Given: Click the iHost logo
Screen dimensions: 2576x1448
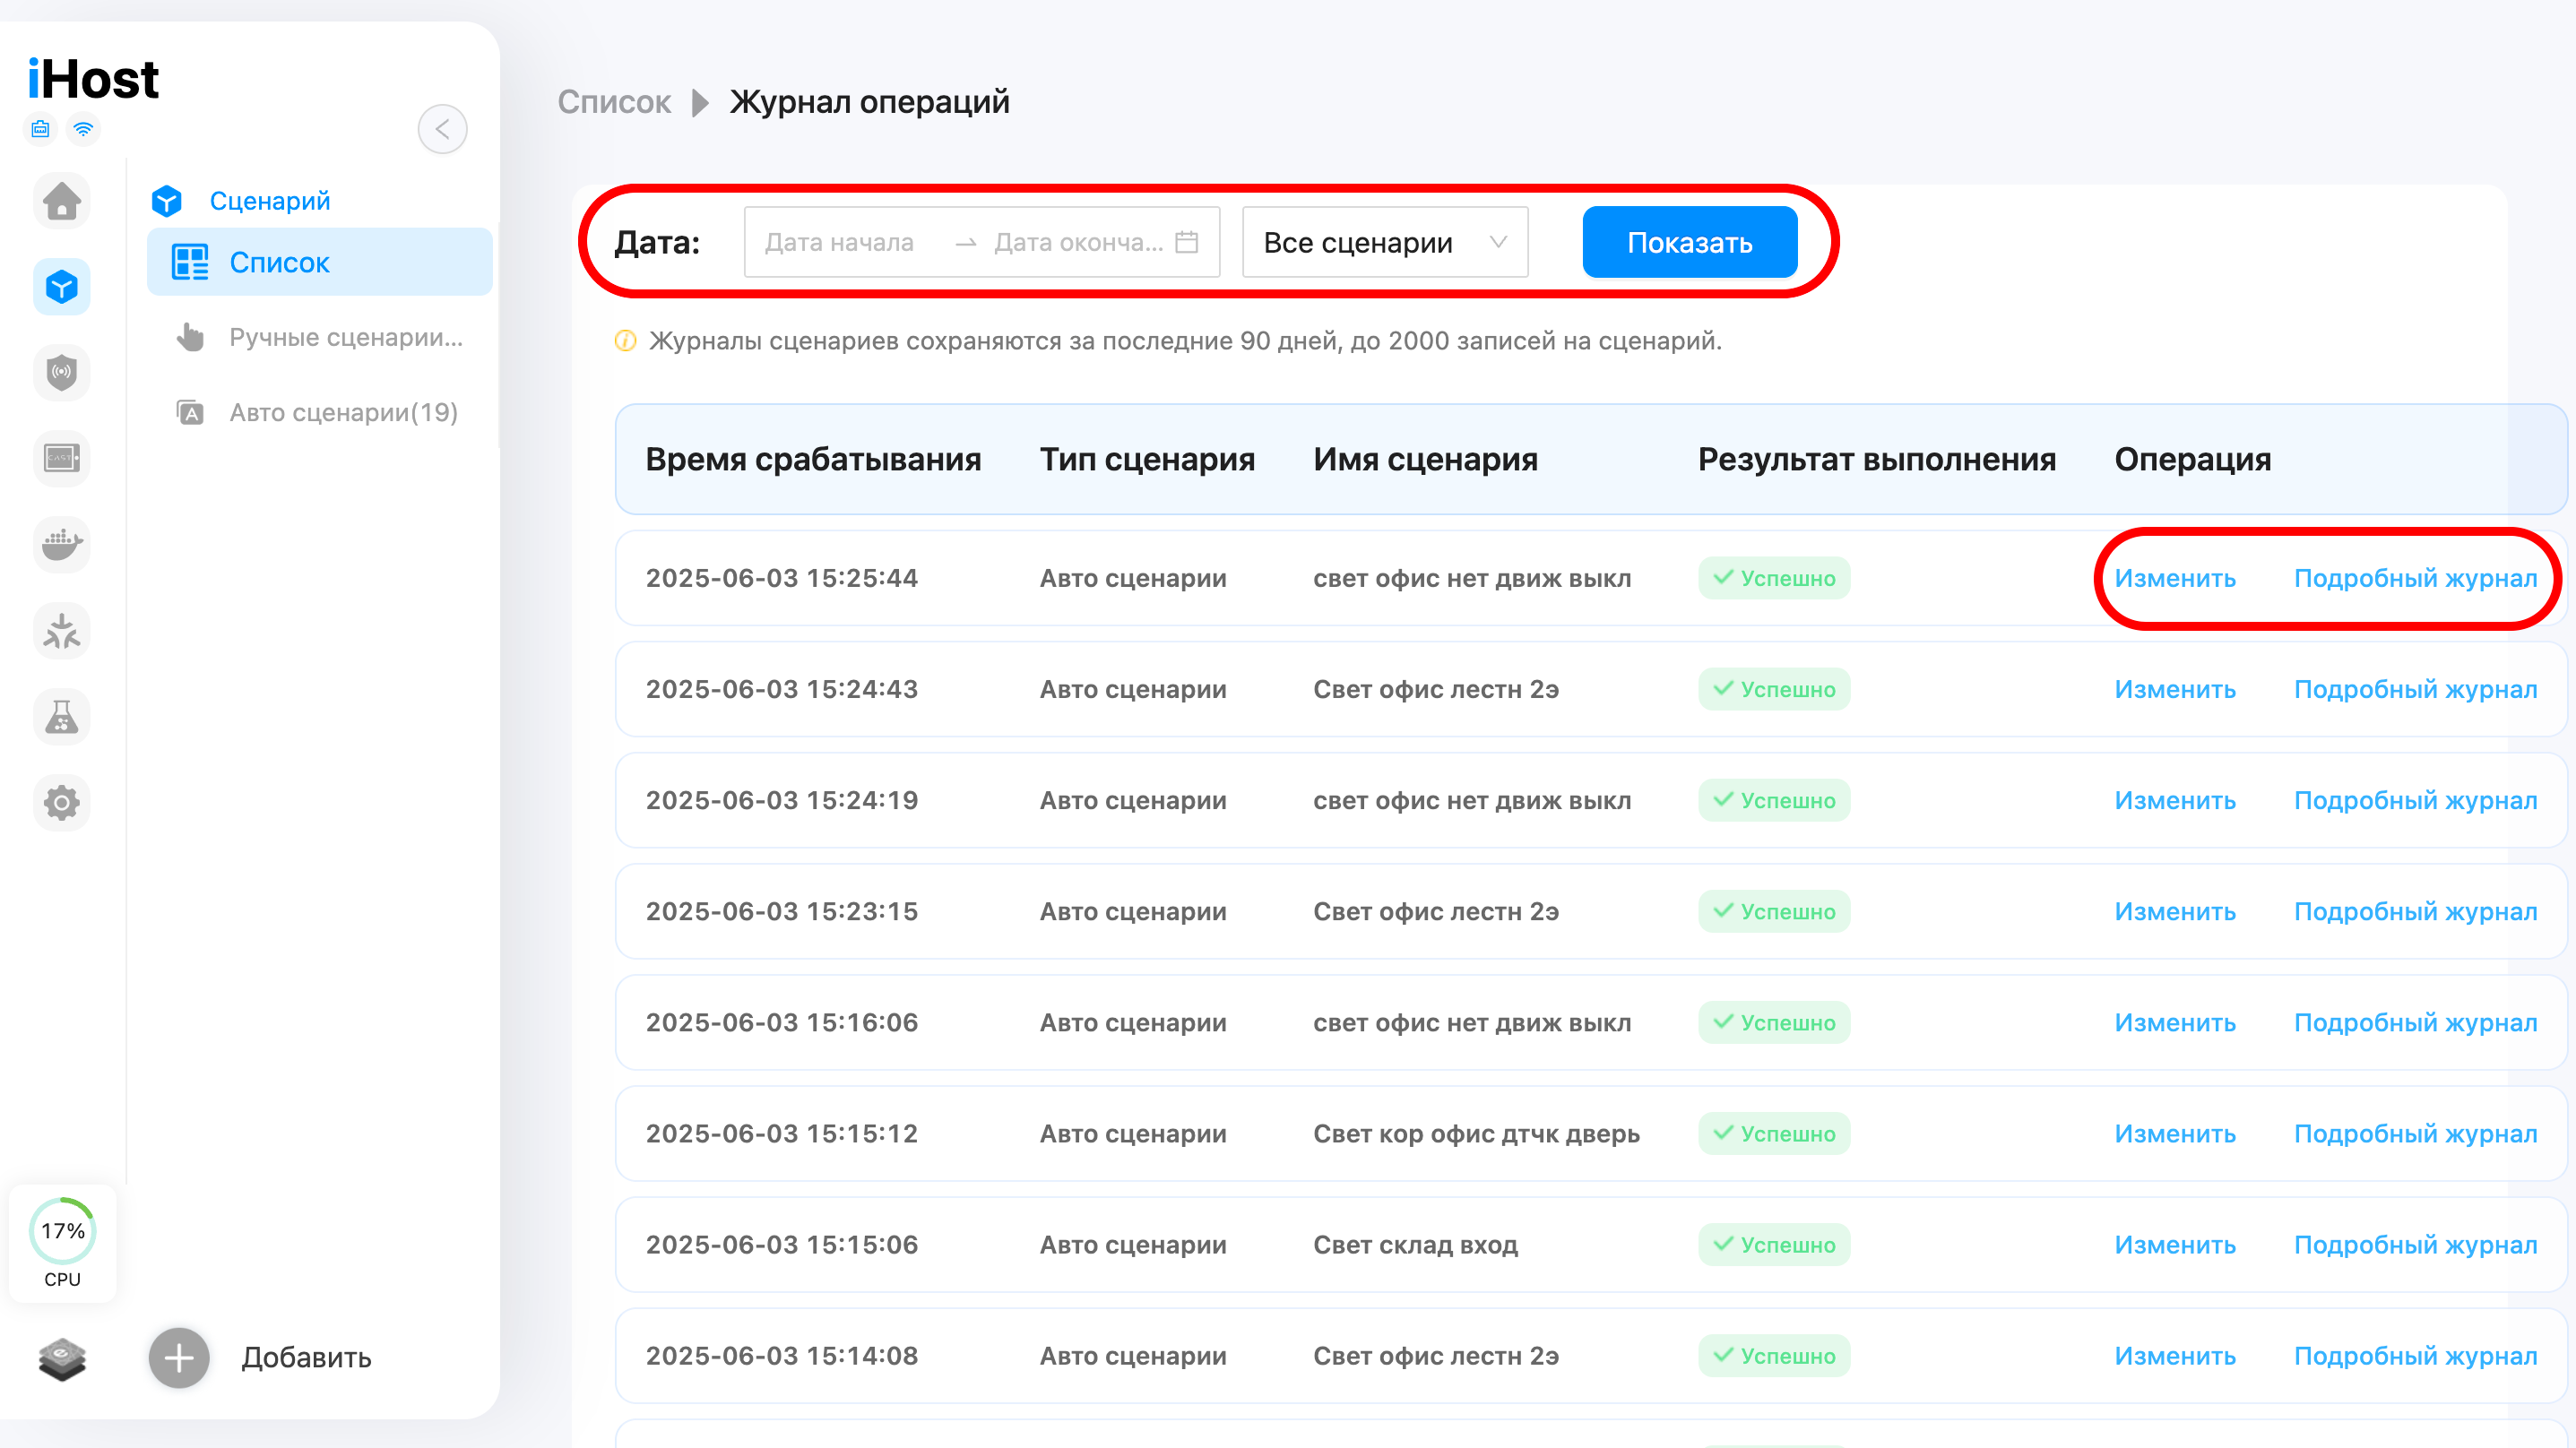Looking at the screenshot, I should pyautogui.click(x=93, y=79).
